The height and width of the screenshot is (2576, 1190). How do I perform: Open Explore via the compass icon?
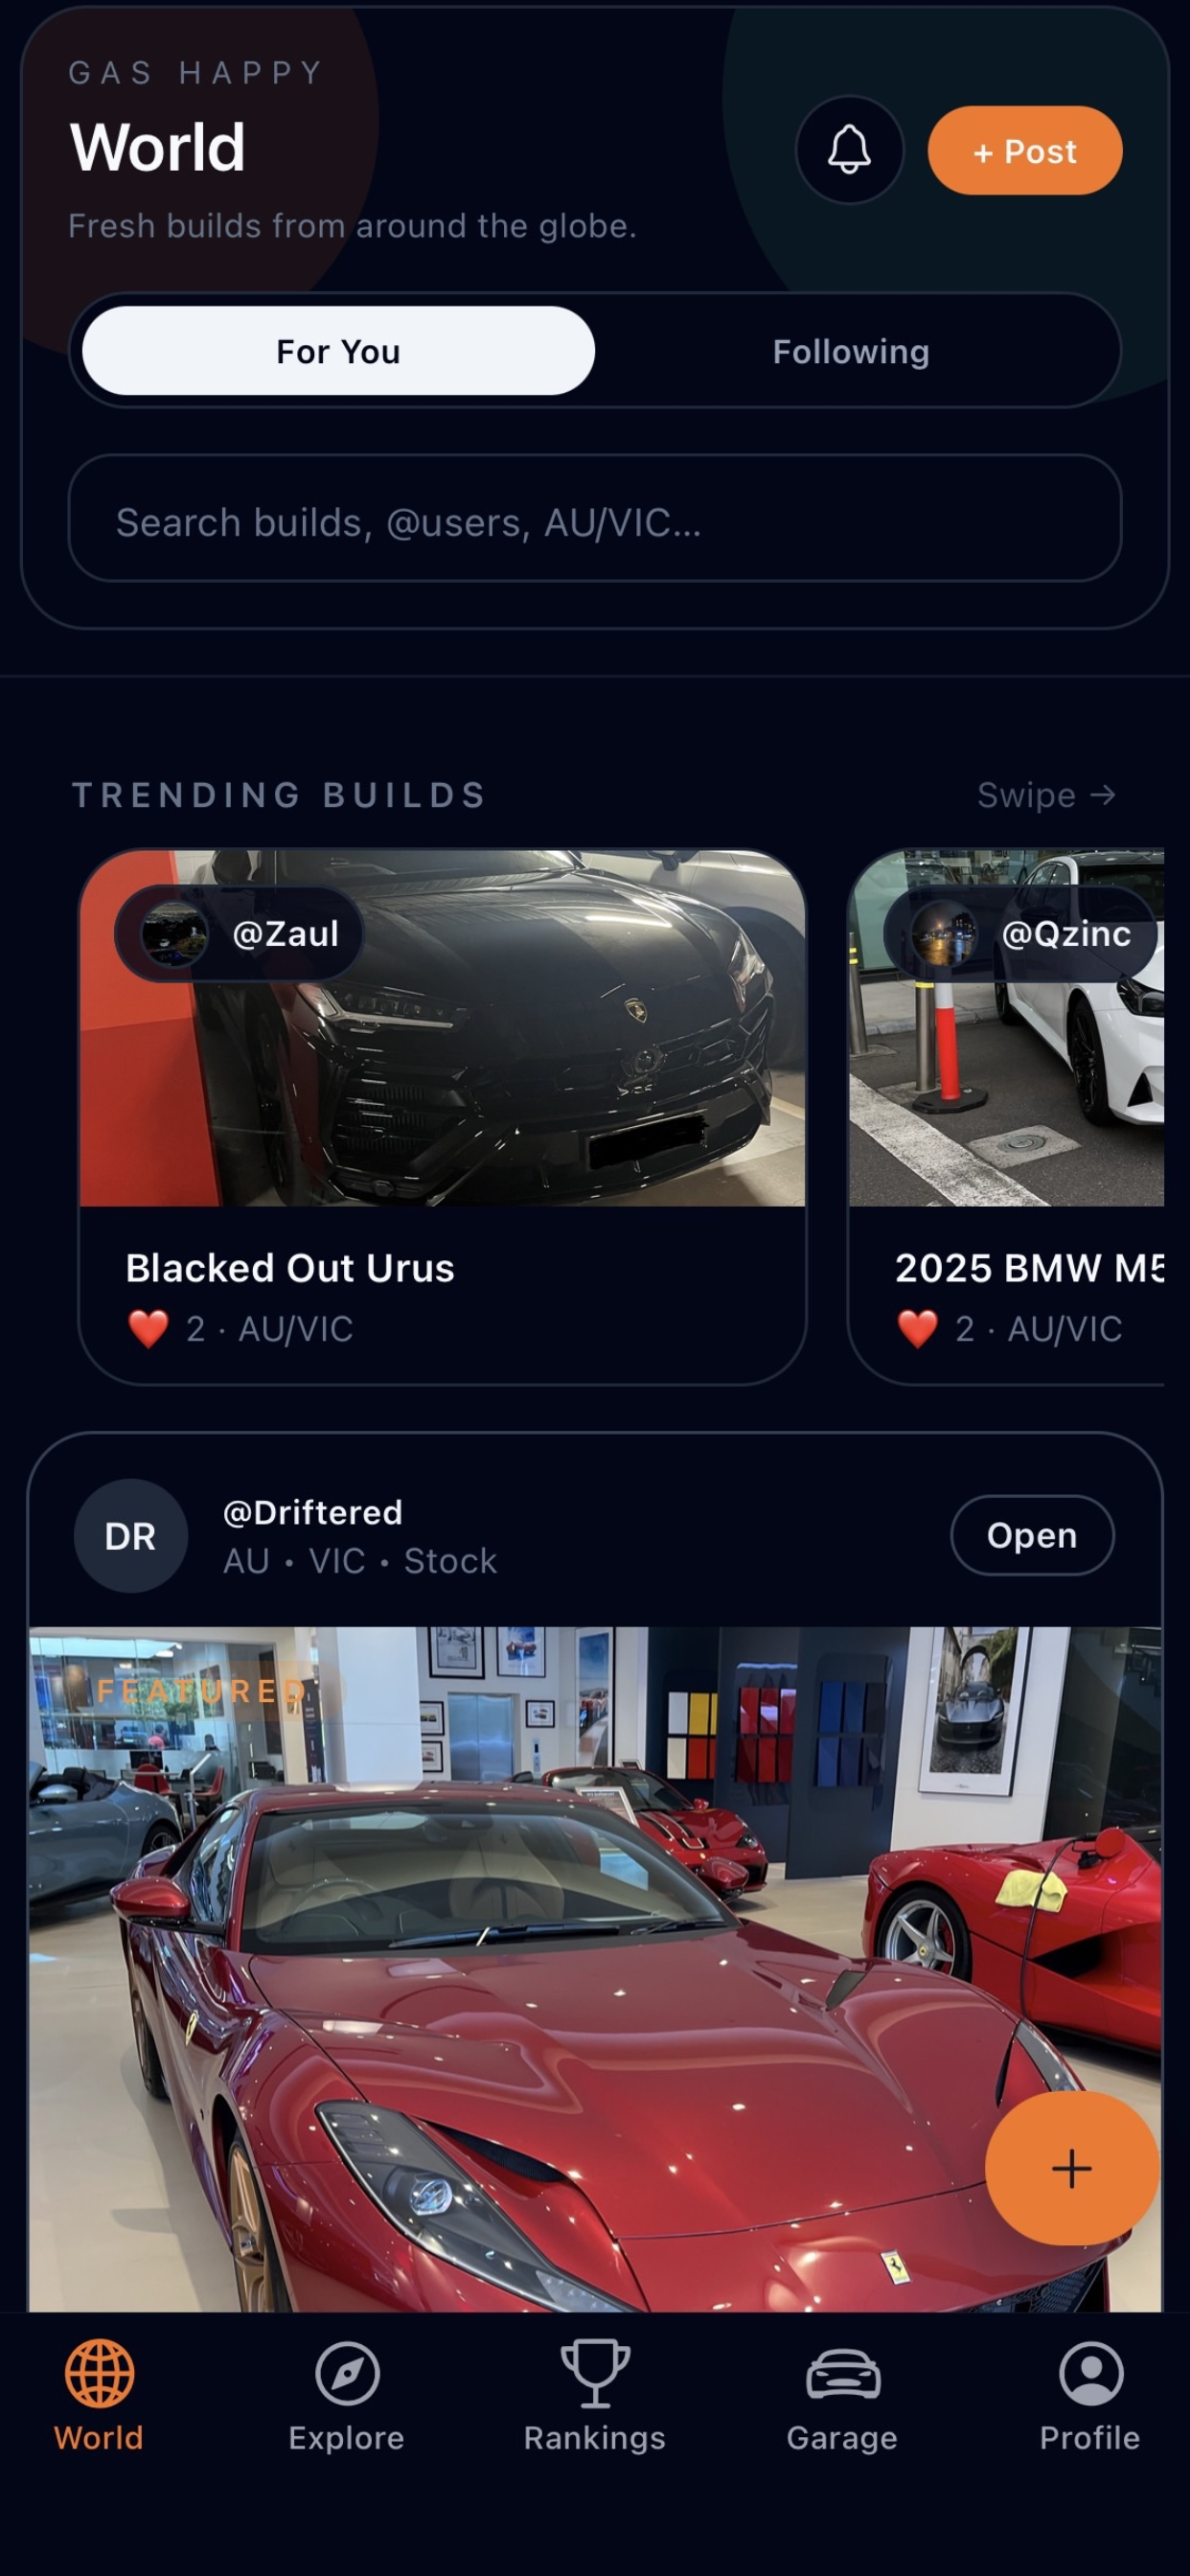347,2373
